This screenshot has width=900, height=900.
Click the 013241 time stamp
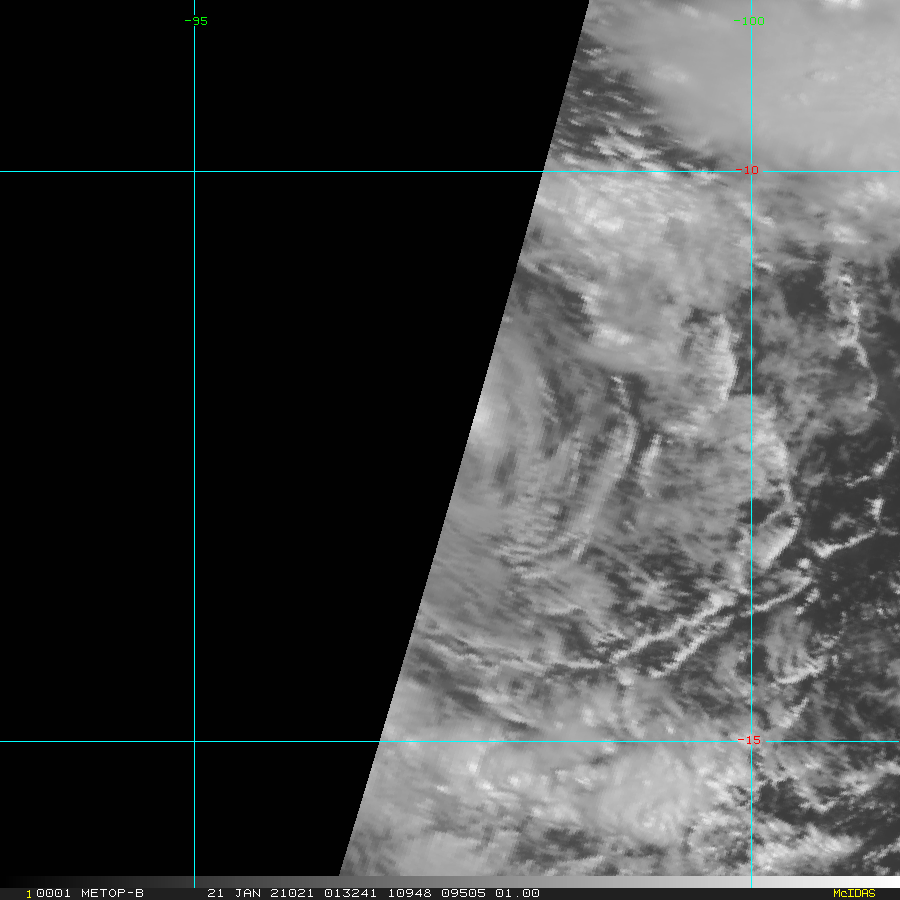tap(350, 893)
